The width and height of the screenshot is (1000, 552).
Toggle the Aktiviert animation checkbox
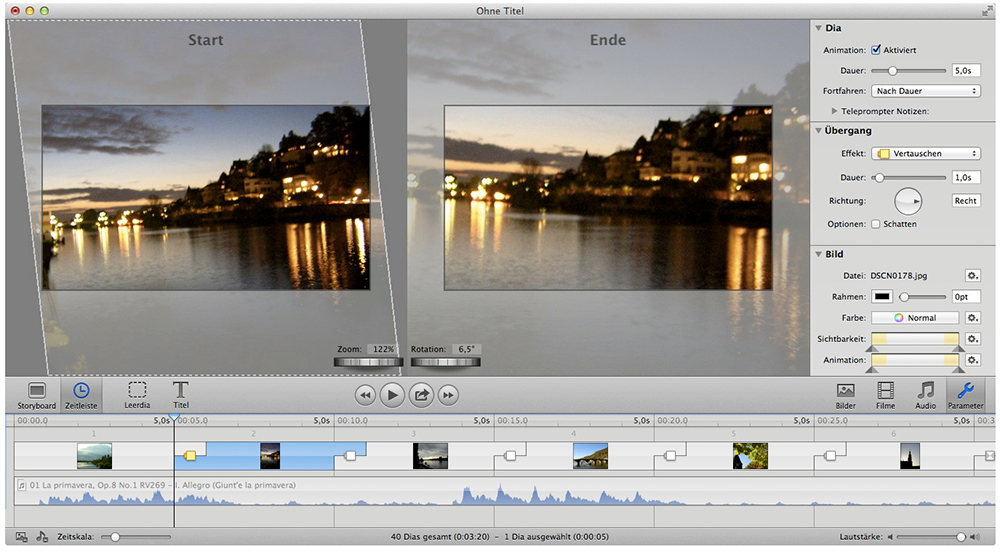pos(876,49)
